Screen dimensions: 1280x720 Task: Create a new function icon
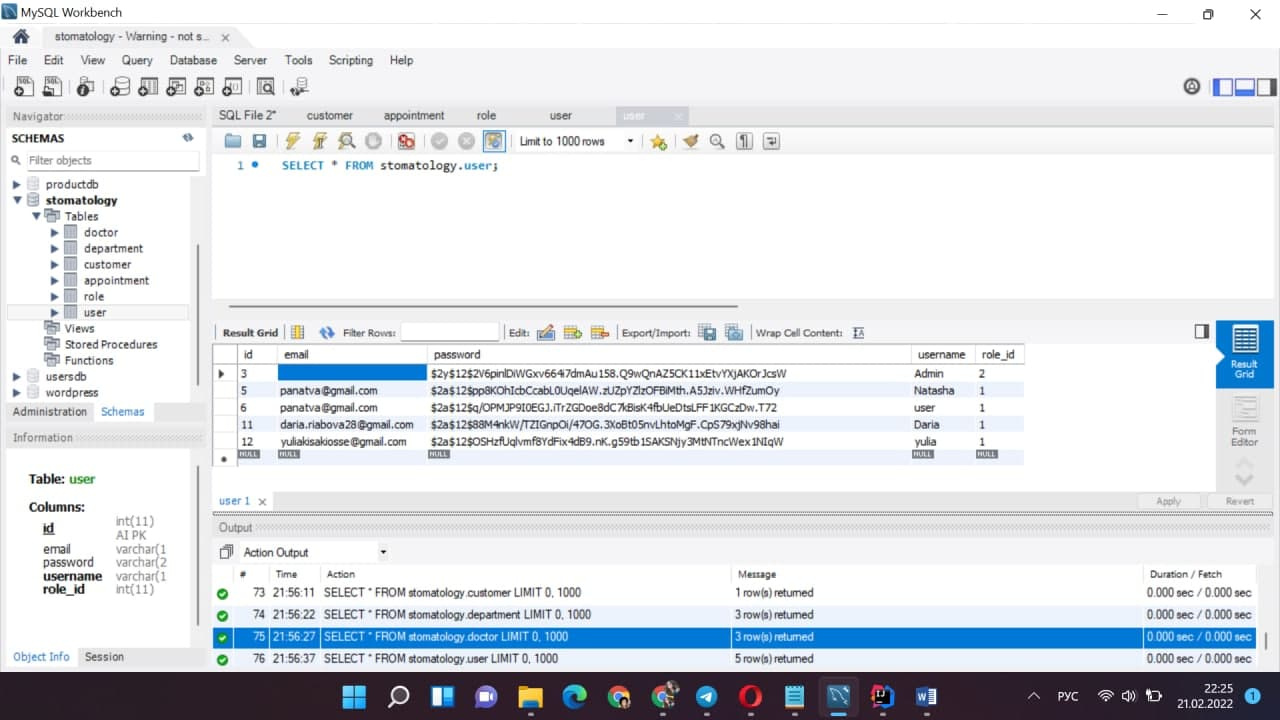[232, 87]
